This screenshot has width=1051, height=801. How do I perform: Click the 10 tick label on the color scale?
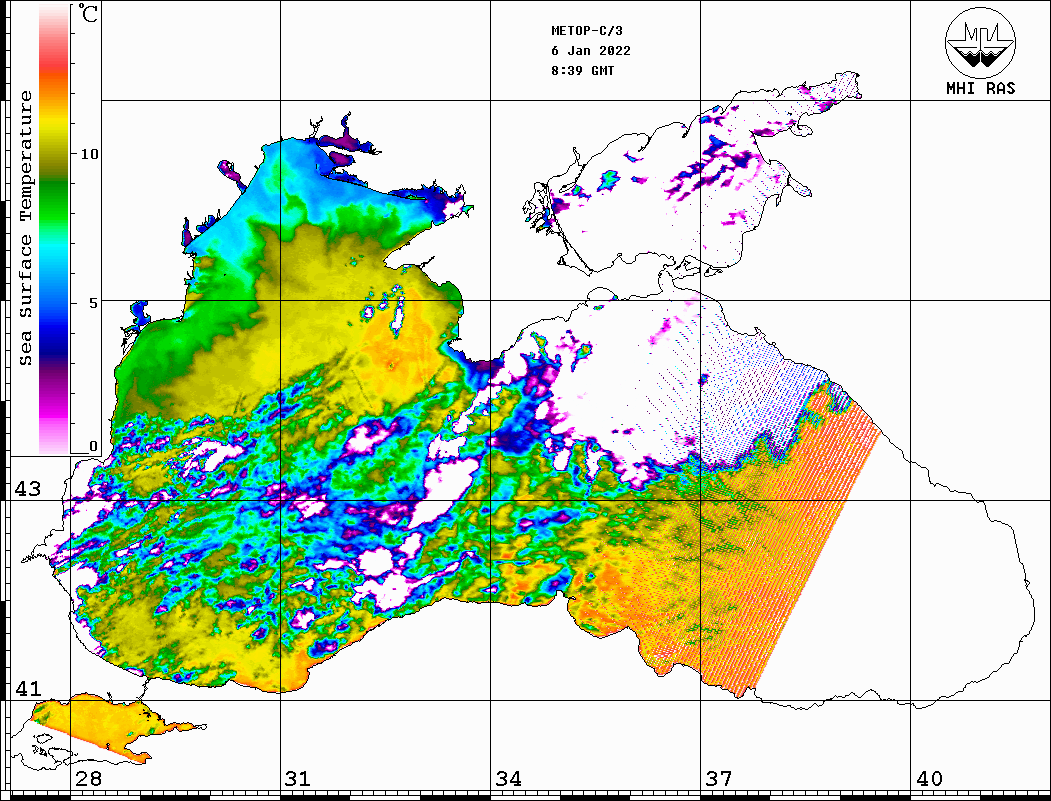pyautogui.click(x=89, y=154)
